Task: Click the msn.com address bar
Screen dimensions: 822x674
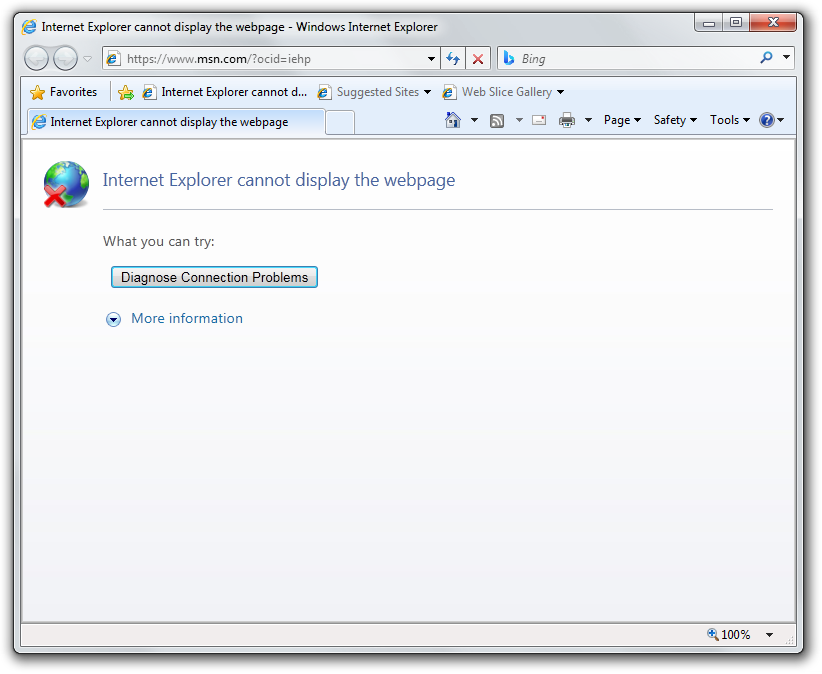Action: [x=273, y=59]
